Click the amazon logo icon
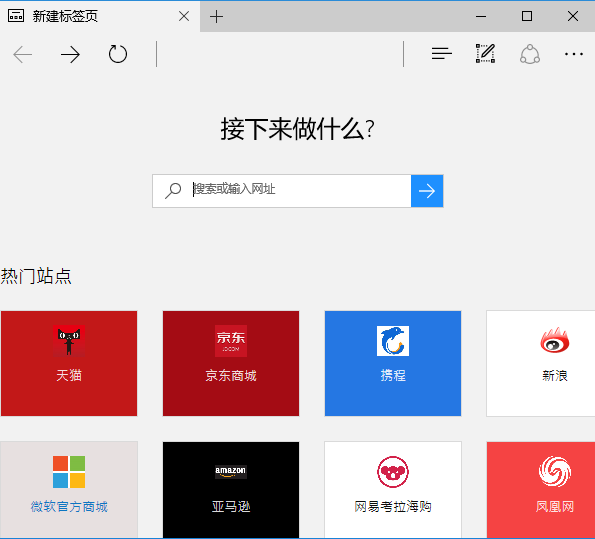This screenshot has width=595, height=539. (231, 472)
